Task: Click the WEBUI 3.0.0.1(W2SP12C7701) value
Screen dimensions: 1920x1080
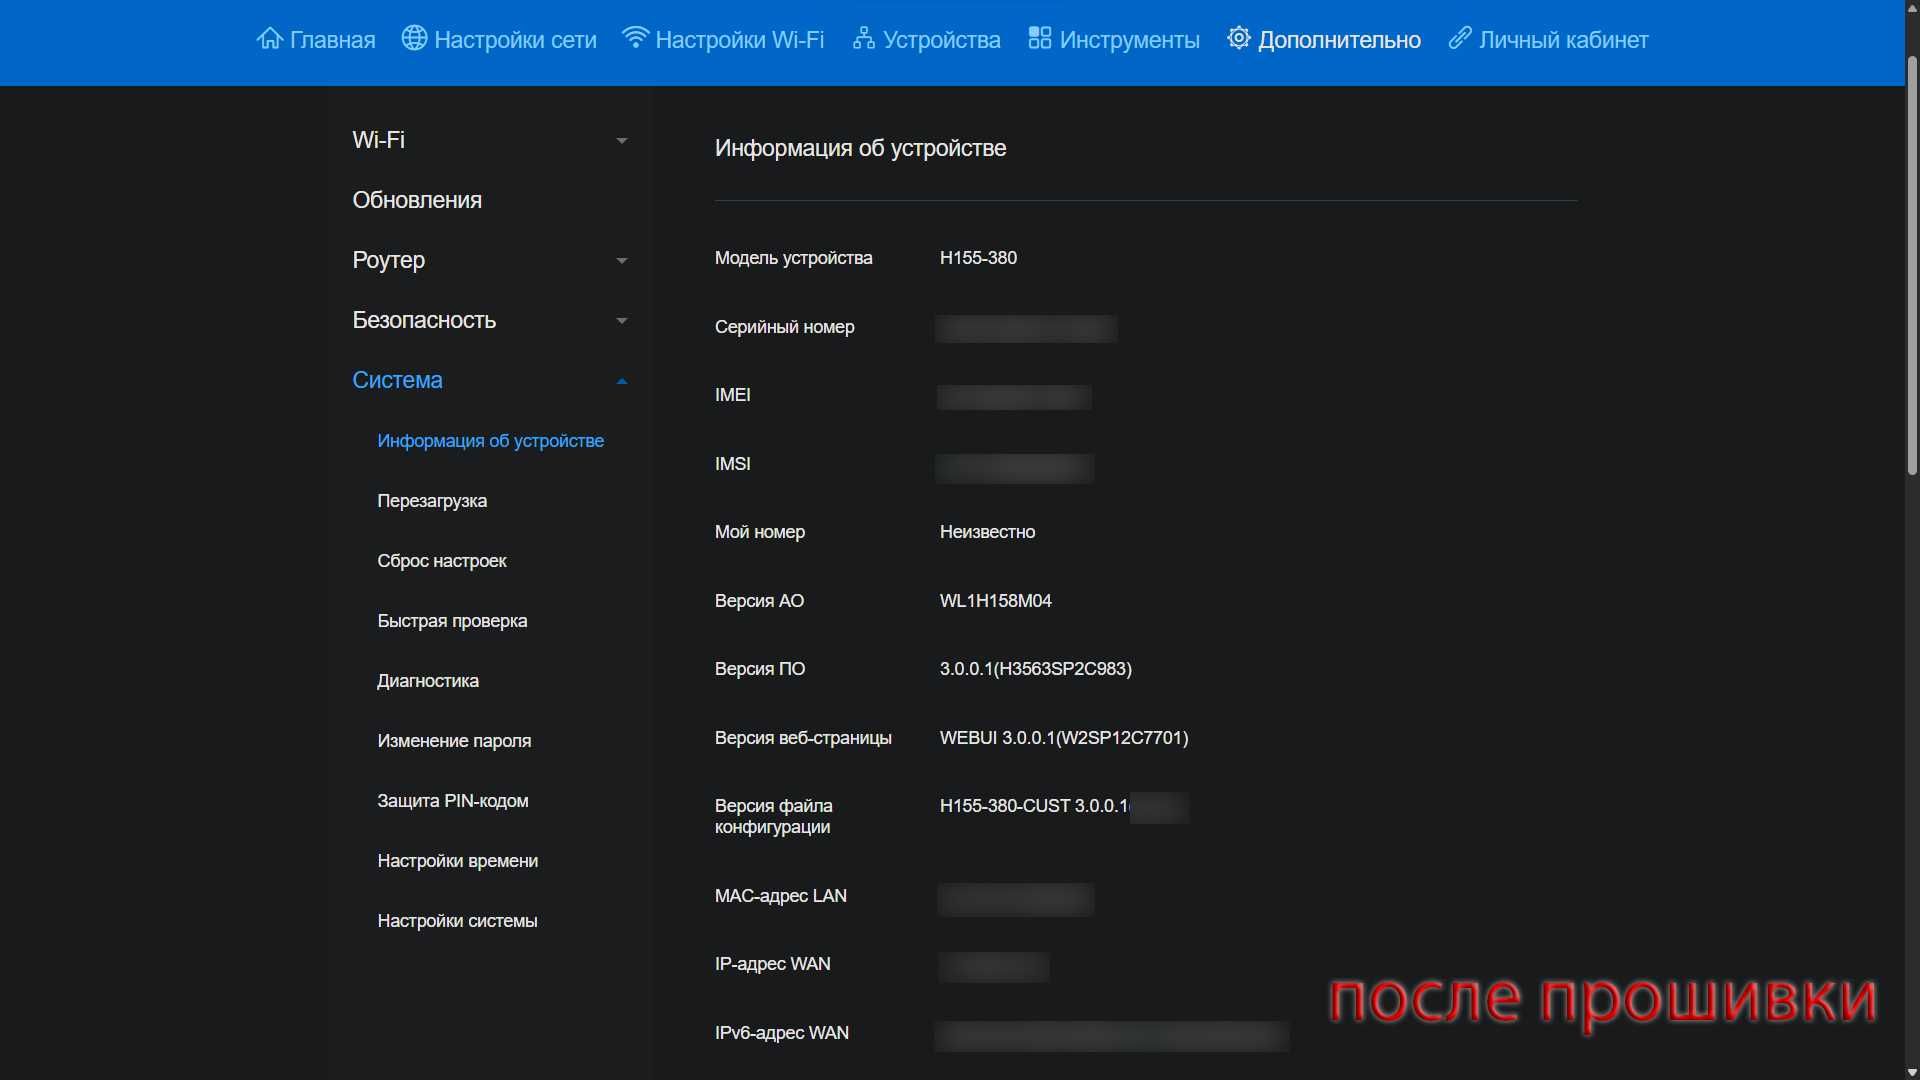Action: click(x=1064, y=738)
